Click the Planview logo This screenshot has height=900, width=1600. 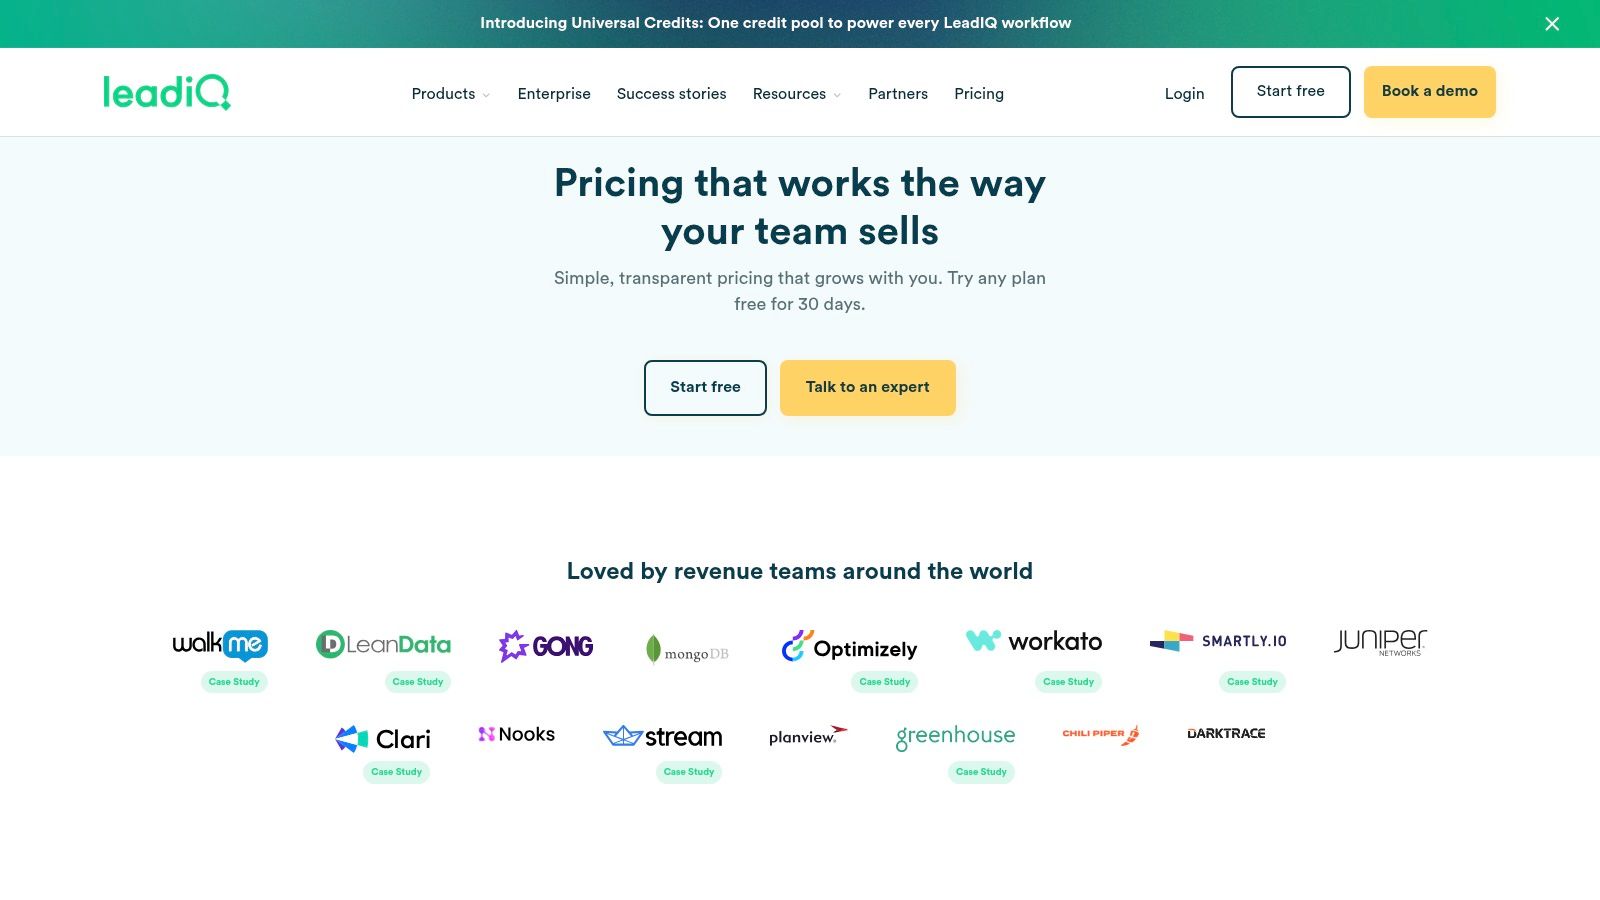click(808, 736)
